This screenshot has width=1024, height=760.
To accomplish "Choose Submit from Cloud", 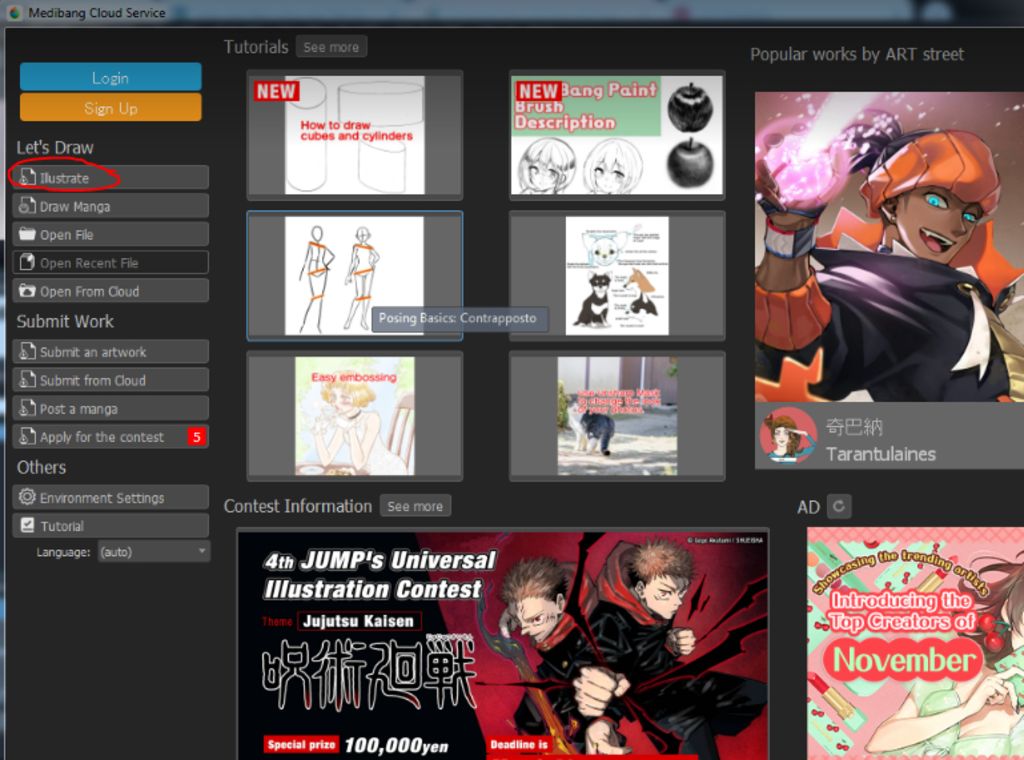I will [110, 379].
